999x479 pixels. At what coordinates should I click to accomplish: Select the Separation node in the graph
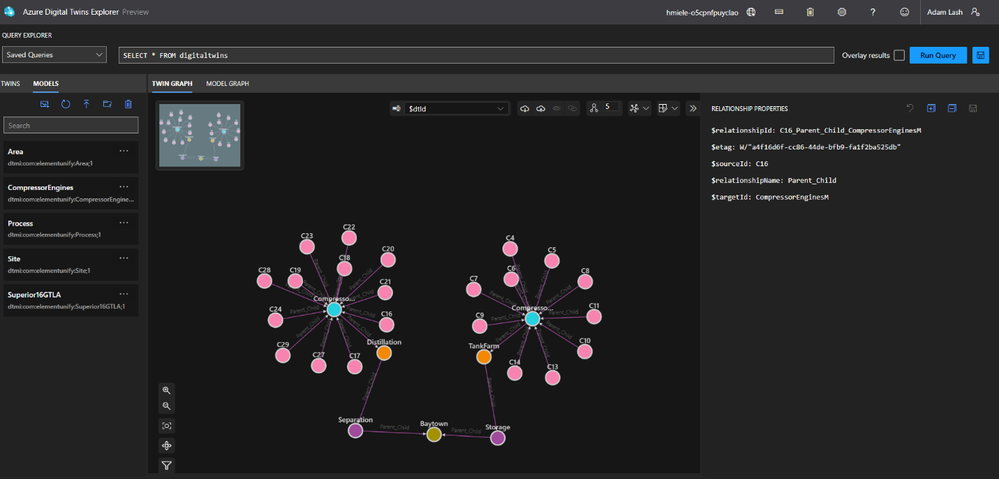pyautogui.click(x=356, y=431)
